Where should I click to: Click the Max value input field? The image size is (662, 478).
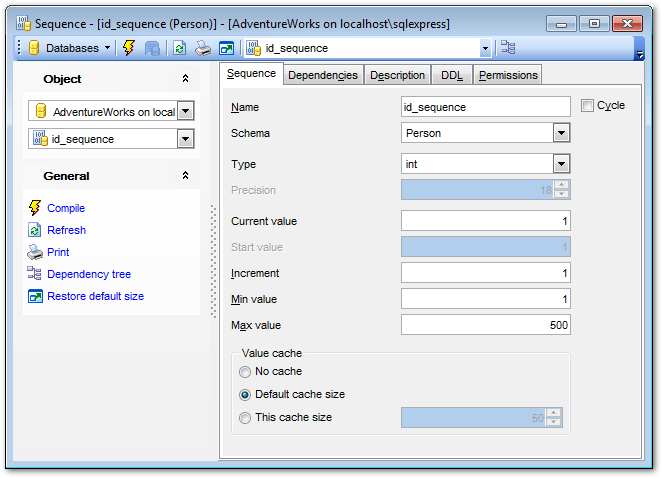pos(485,325)
